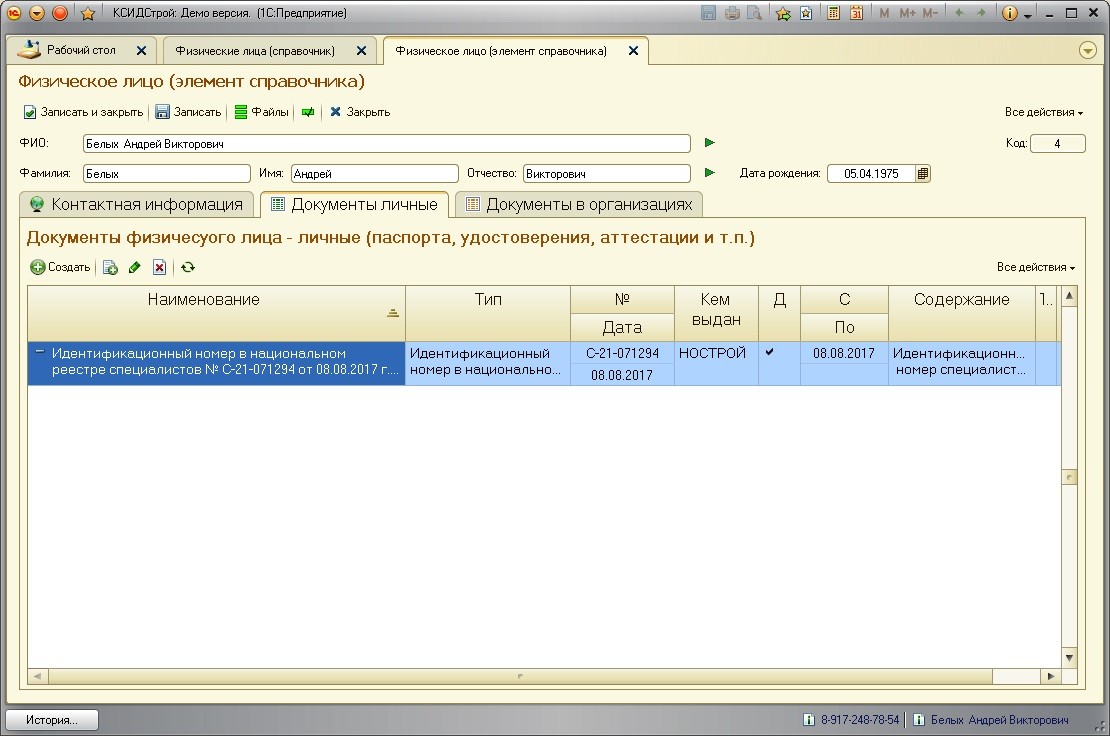Open date picker for Дата рождения
Screen dimensions: 1110x736
[922, 173]
